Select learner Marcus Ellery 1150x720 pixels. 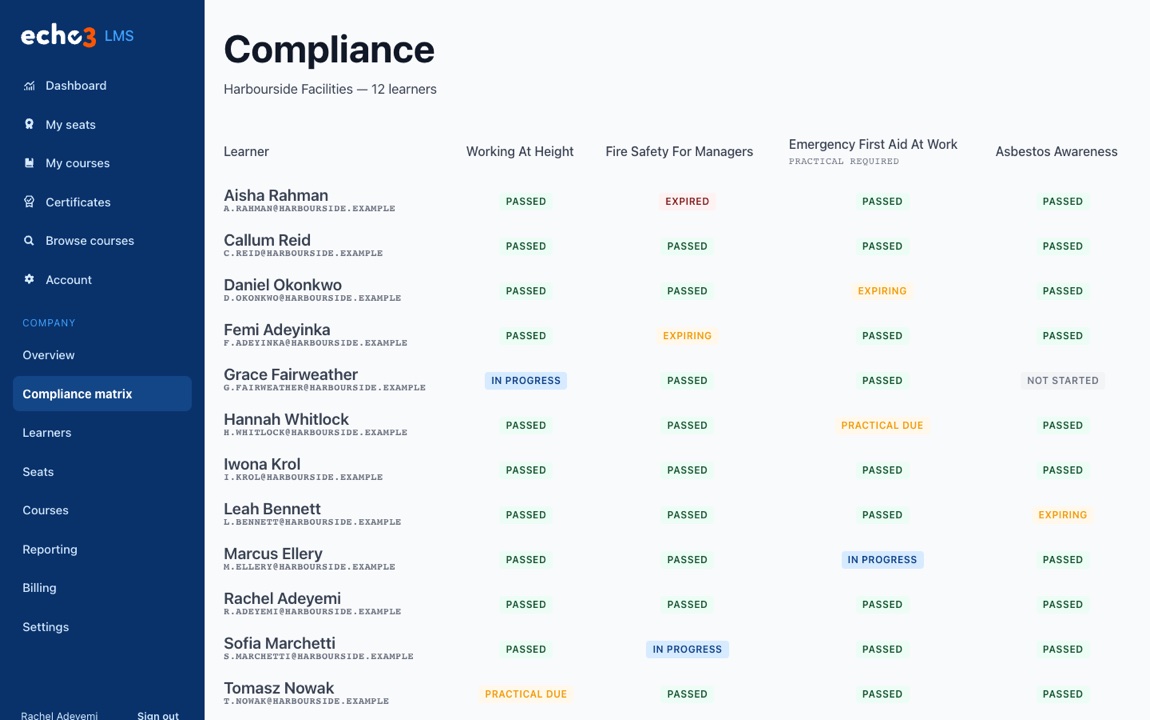[273, 554]
